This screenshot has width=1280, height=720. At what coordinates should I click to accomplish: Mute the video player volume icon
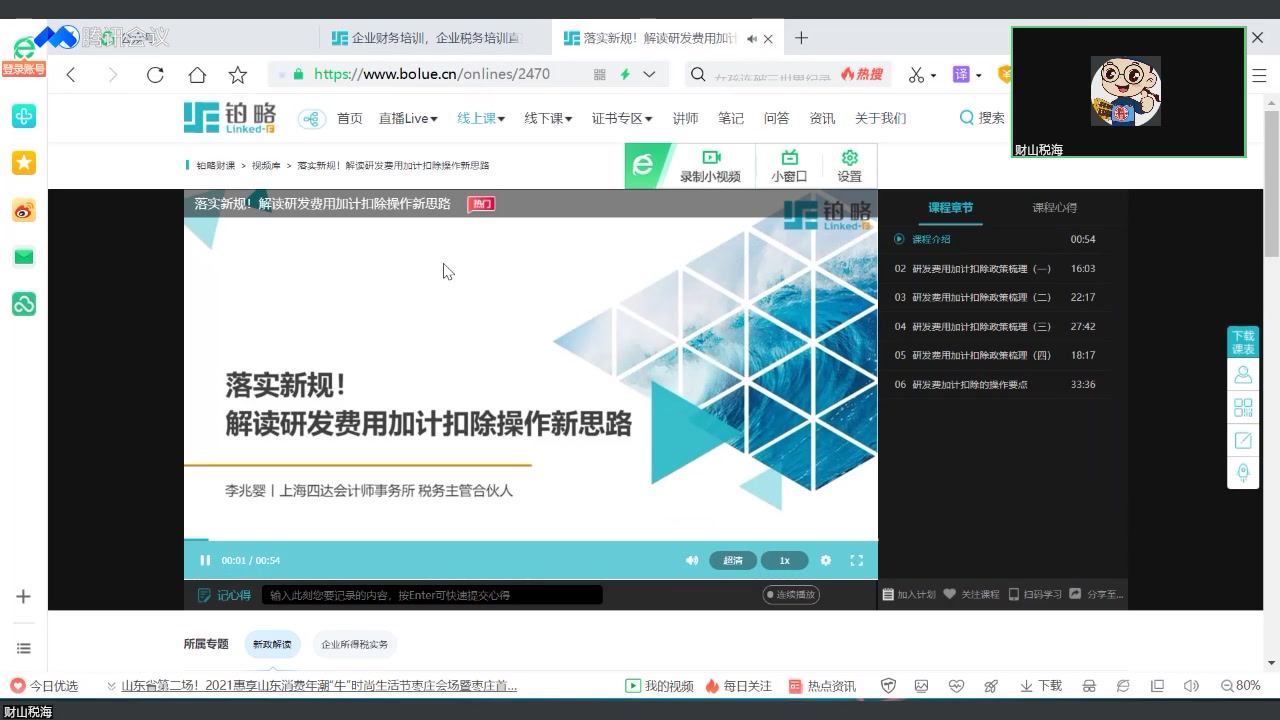pos(691,560)
